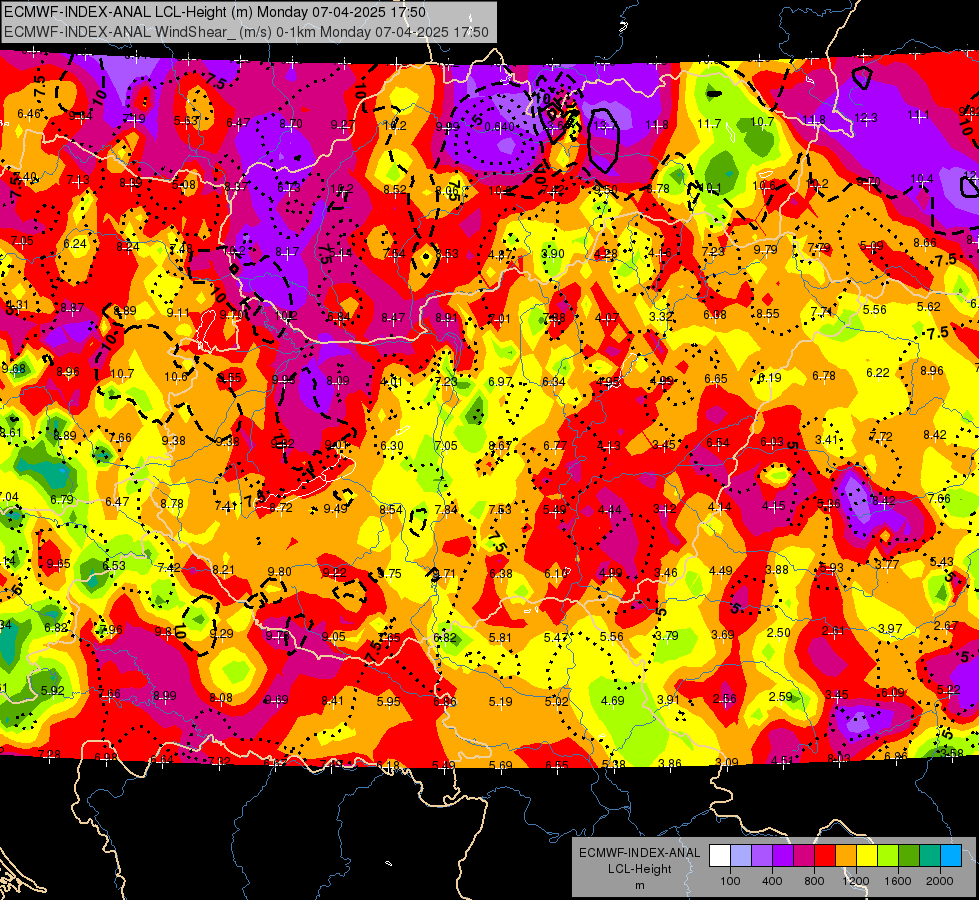Click the wind shear value 6.30
This screenshot has height=900, width=979.
coord(391,445)
